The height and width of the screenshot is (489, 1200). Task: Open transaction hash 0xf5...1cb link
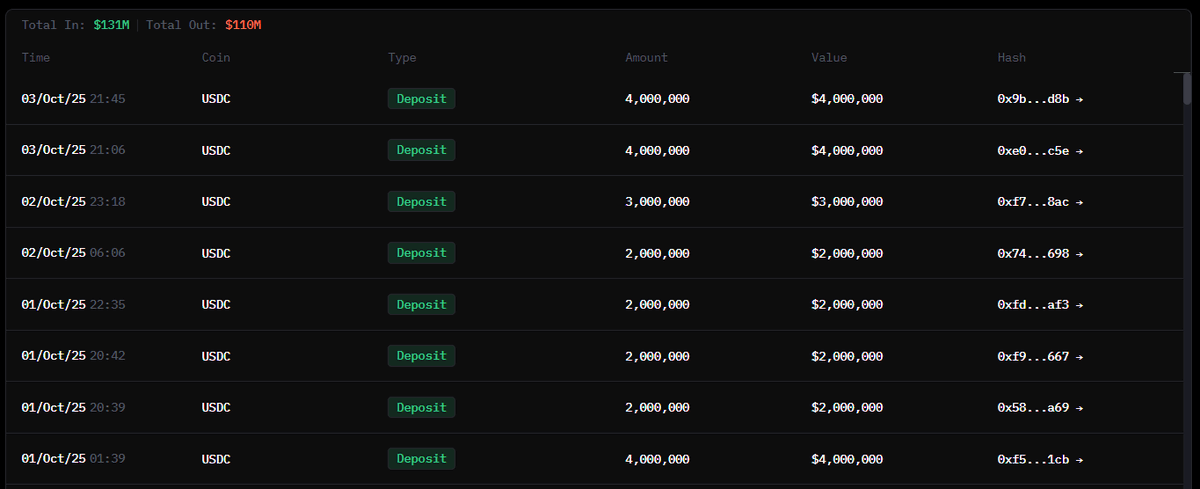(x=1040, y=459)
